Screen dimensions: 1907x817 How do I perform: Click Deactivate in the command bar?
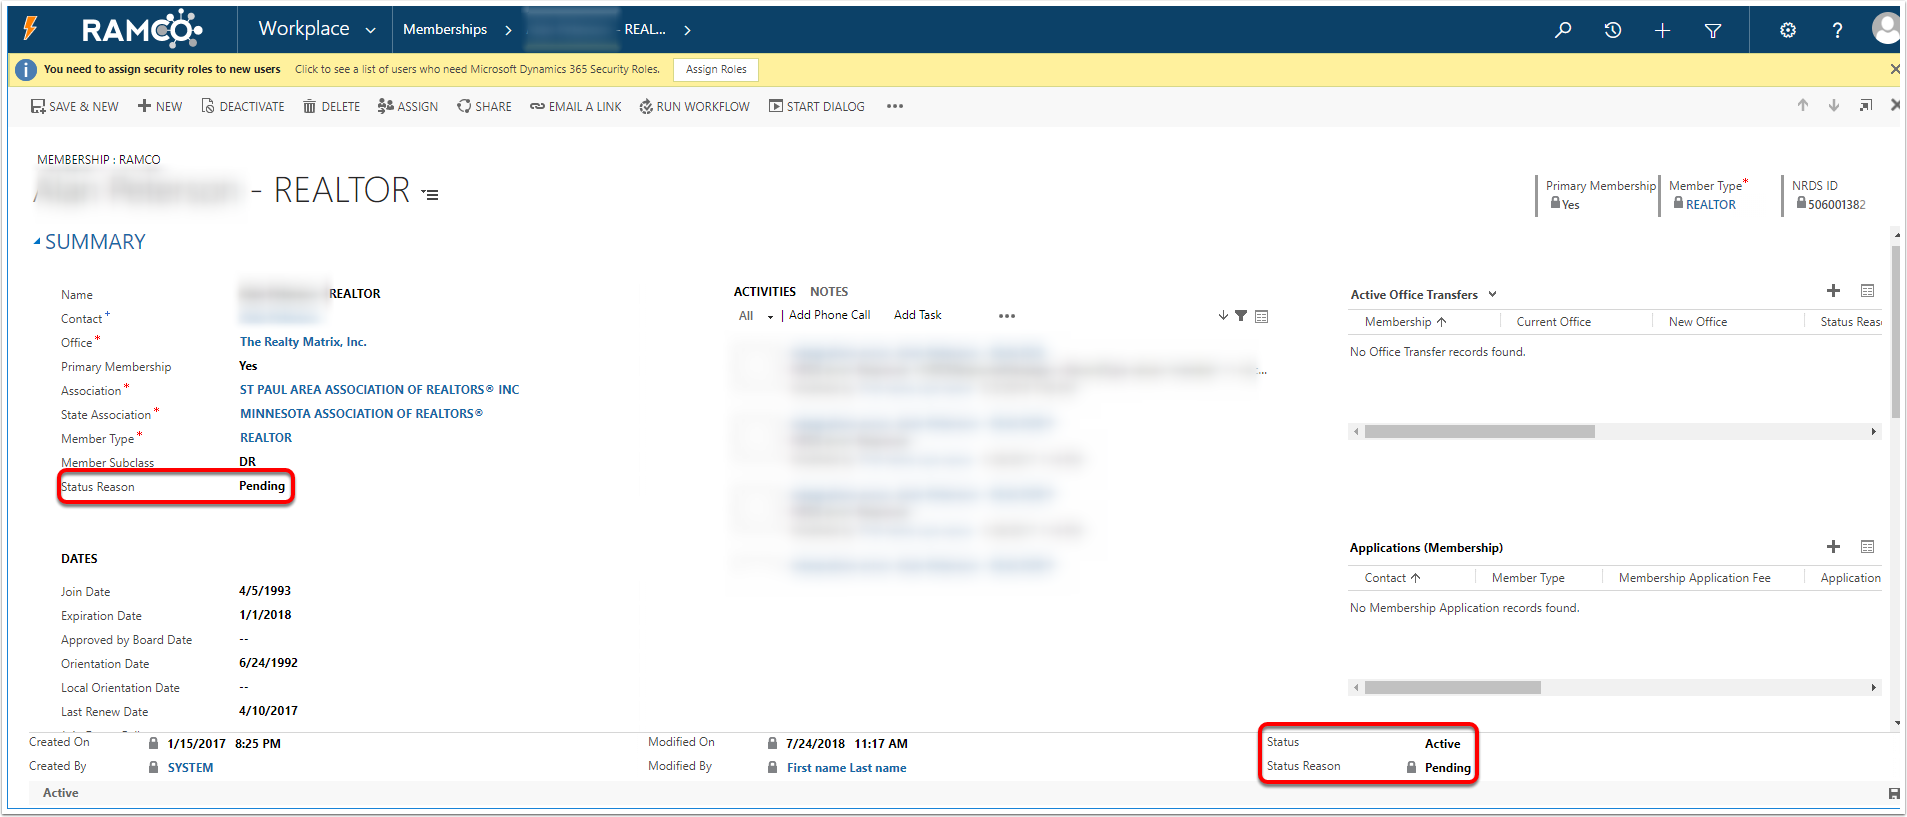point(243,106)
